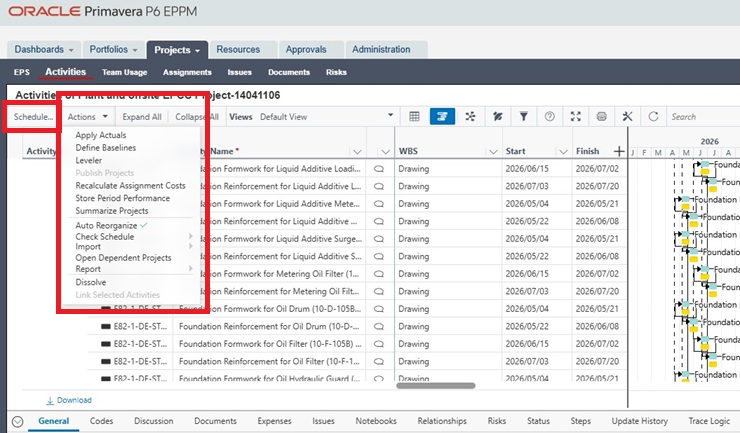Viewport: 740px width, 433px height.
Task: Open the Codes detail tab
Action: [x=101, y=421]
